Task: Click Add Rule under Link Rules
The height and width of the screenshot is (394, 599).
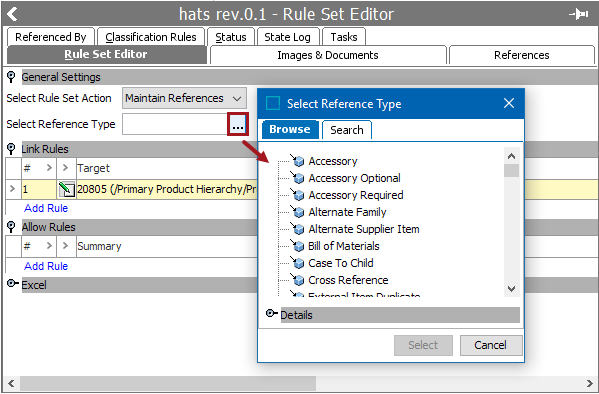Action: click(x=46, y=208)
